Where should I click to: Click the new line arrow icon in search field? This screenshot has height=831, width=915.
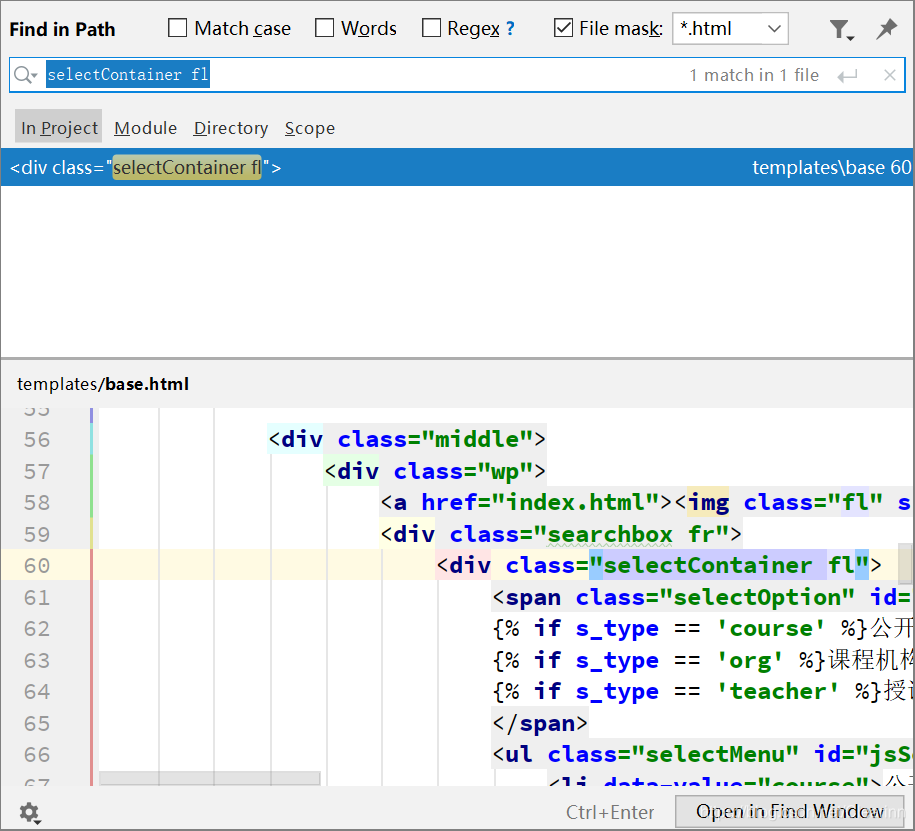[x=847, y=76]
